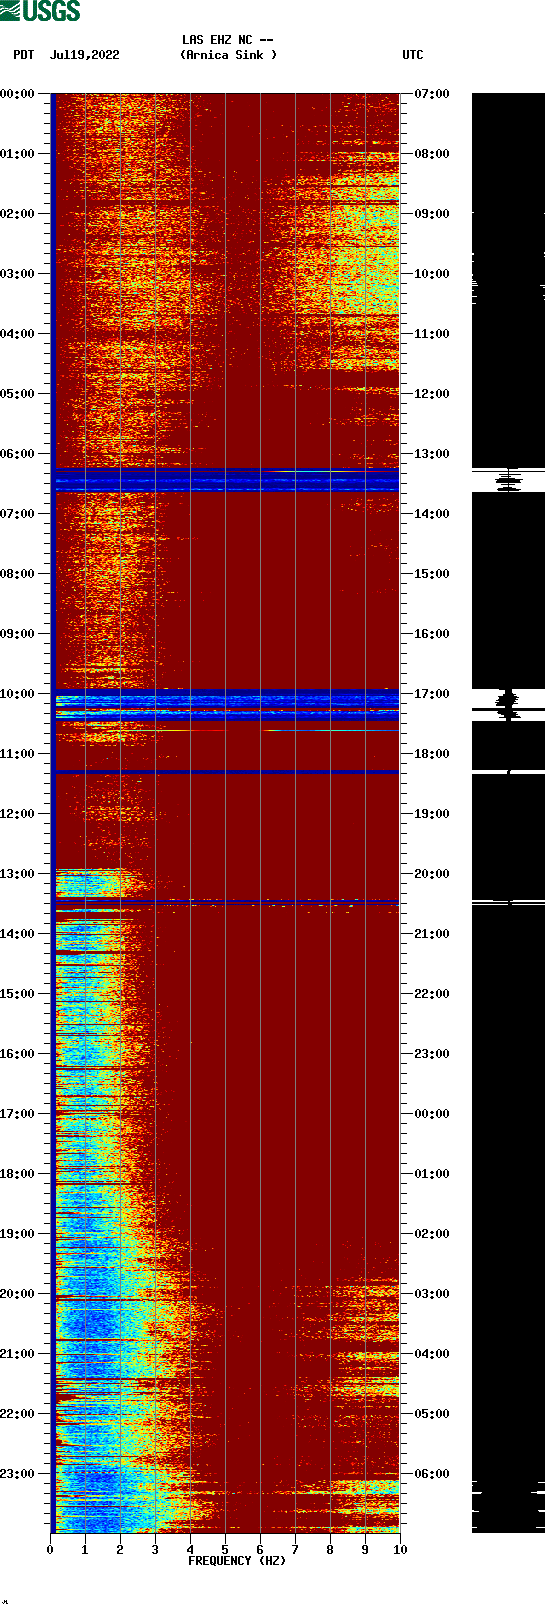This screenshot has width=552, height=1613.
Task: Click the PDT time label '00:00'
Action: [17, 94]
